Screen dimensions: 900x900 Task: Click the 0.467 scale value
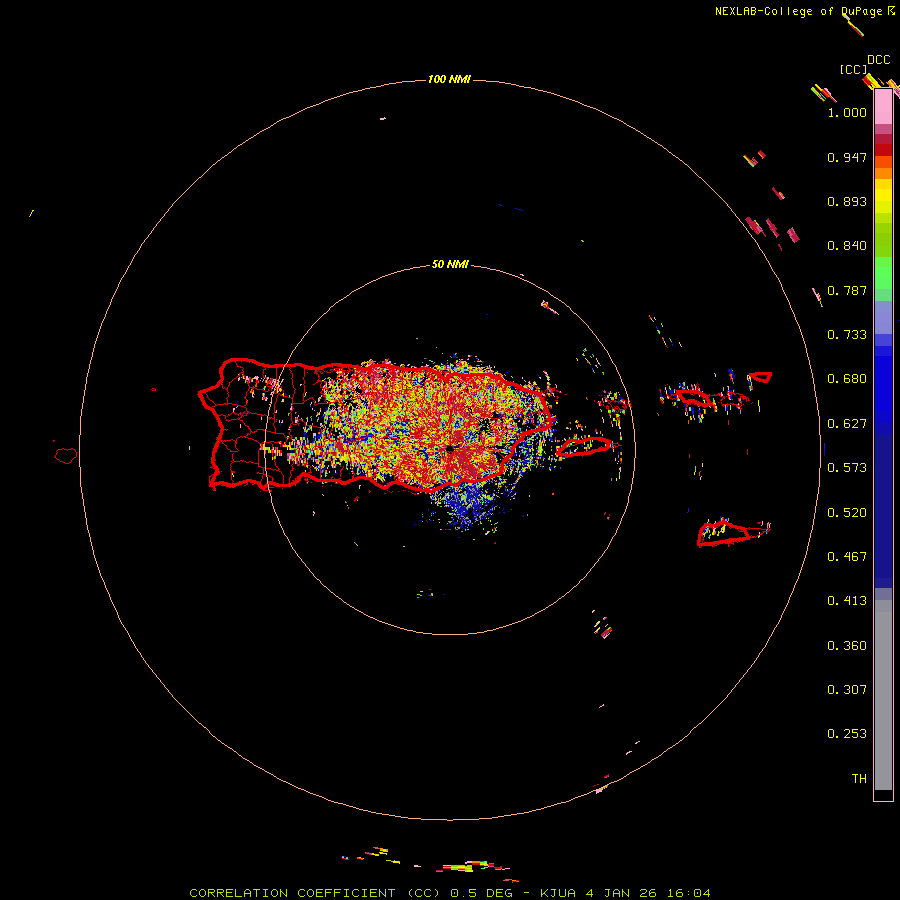pos(847,557)
